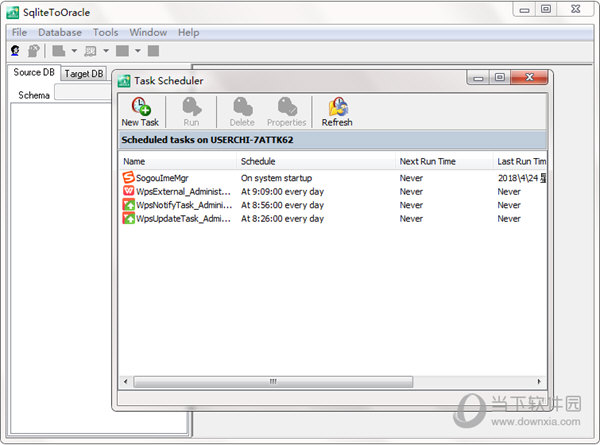
Task: Select WpsExternal_Administ... task name
Action: pos(183,191)
